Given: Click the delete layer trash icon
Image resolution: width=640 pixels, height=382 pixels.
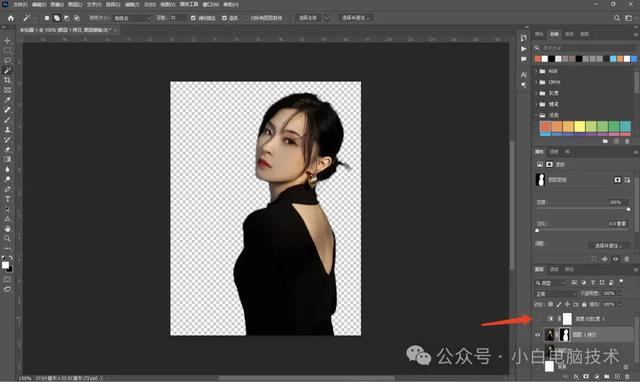Looking at the screenshot, I should (627, 376).
